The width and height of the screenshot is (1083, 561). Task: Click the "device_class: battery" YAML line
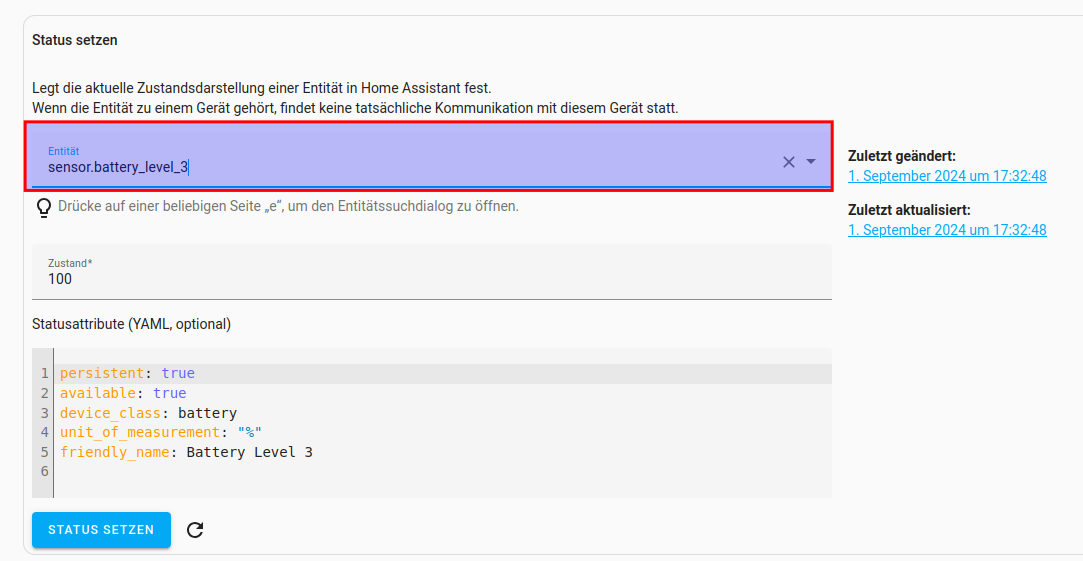tap(148, 413)
